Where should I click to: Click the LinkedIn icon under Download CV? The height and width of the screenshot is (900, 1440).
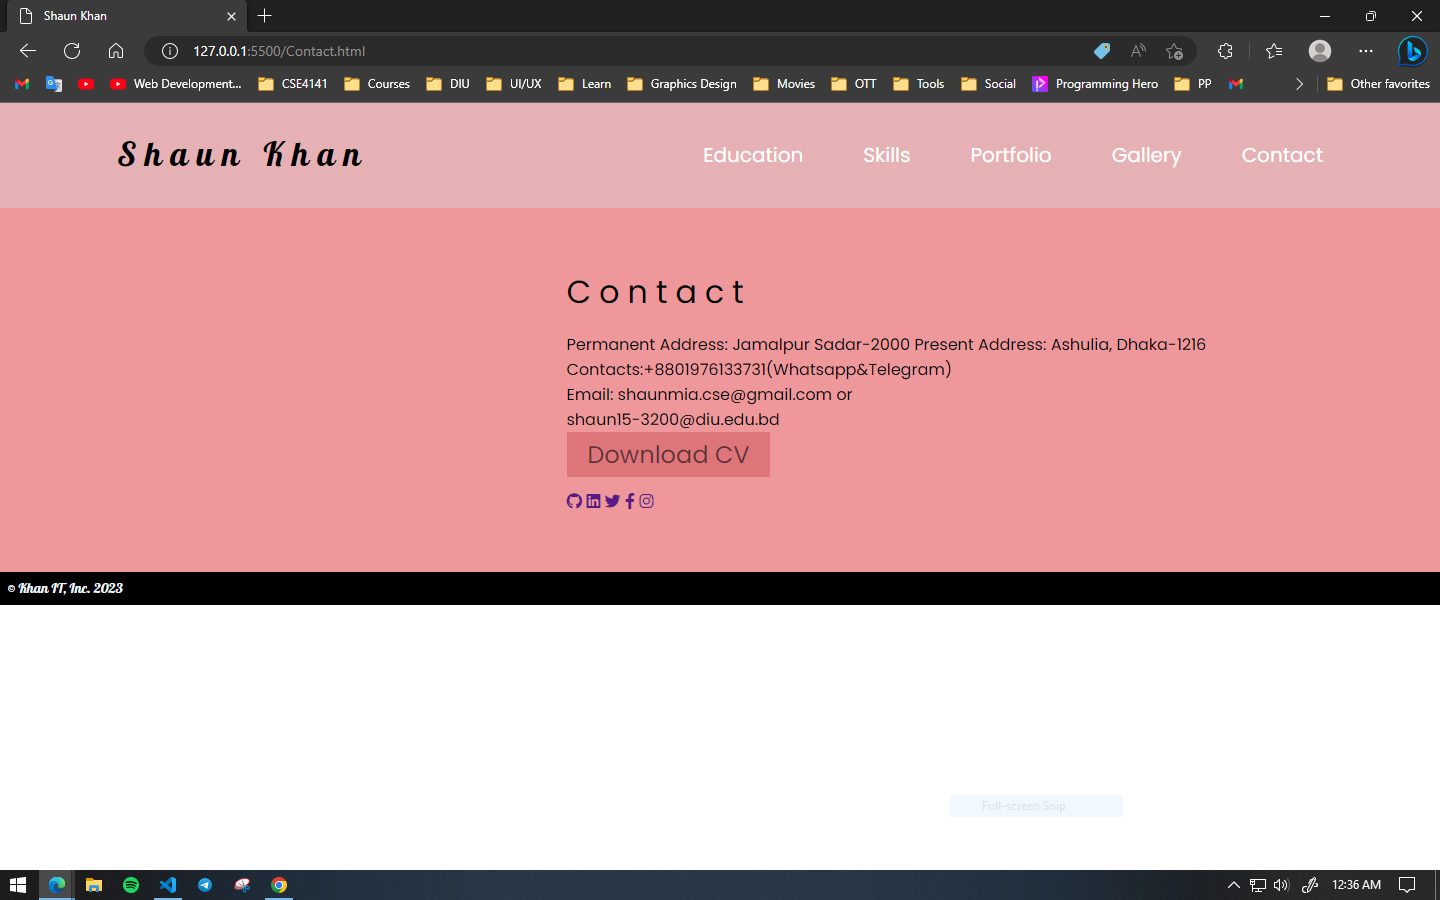tap(593, 501)
